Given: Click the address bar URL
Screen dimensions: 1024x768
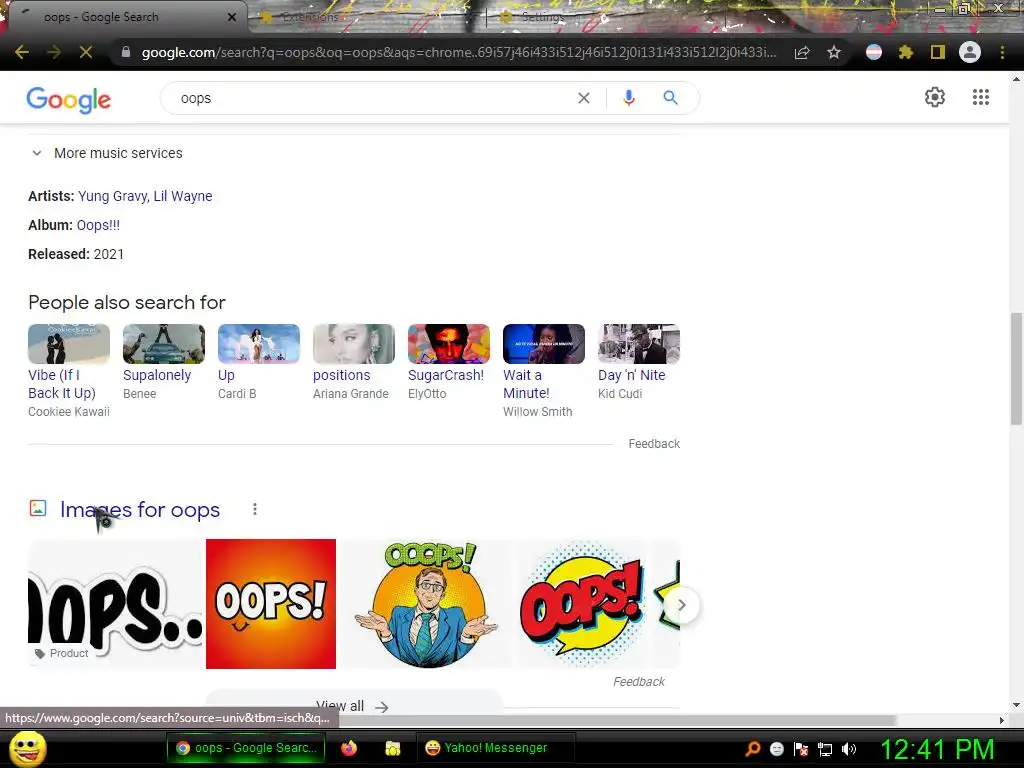Looking at the screenshot, I should coord(459,52).
